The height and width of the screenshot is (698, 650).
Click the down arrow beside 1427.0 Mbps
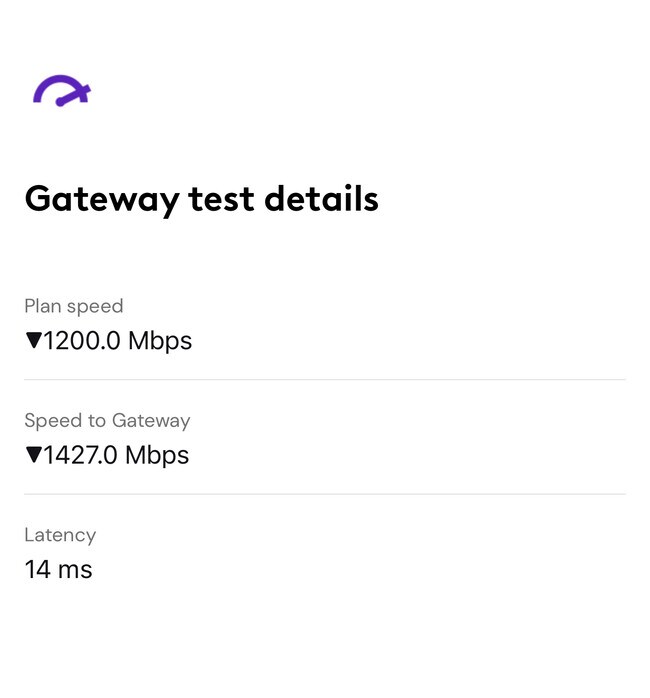(33, 455)
